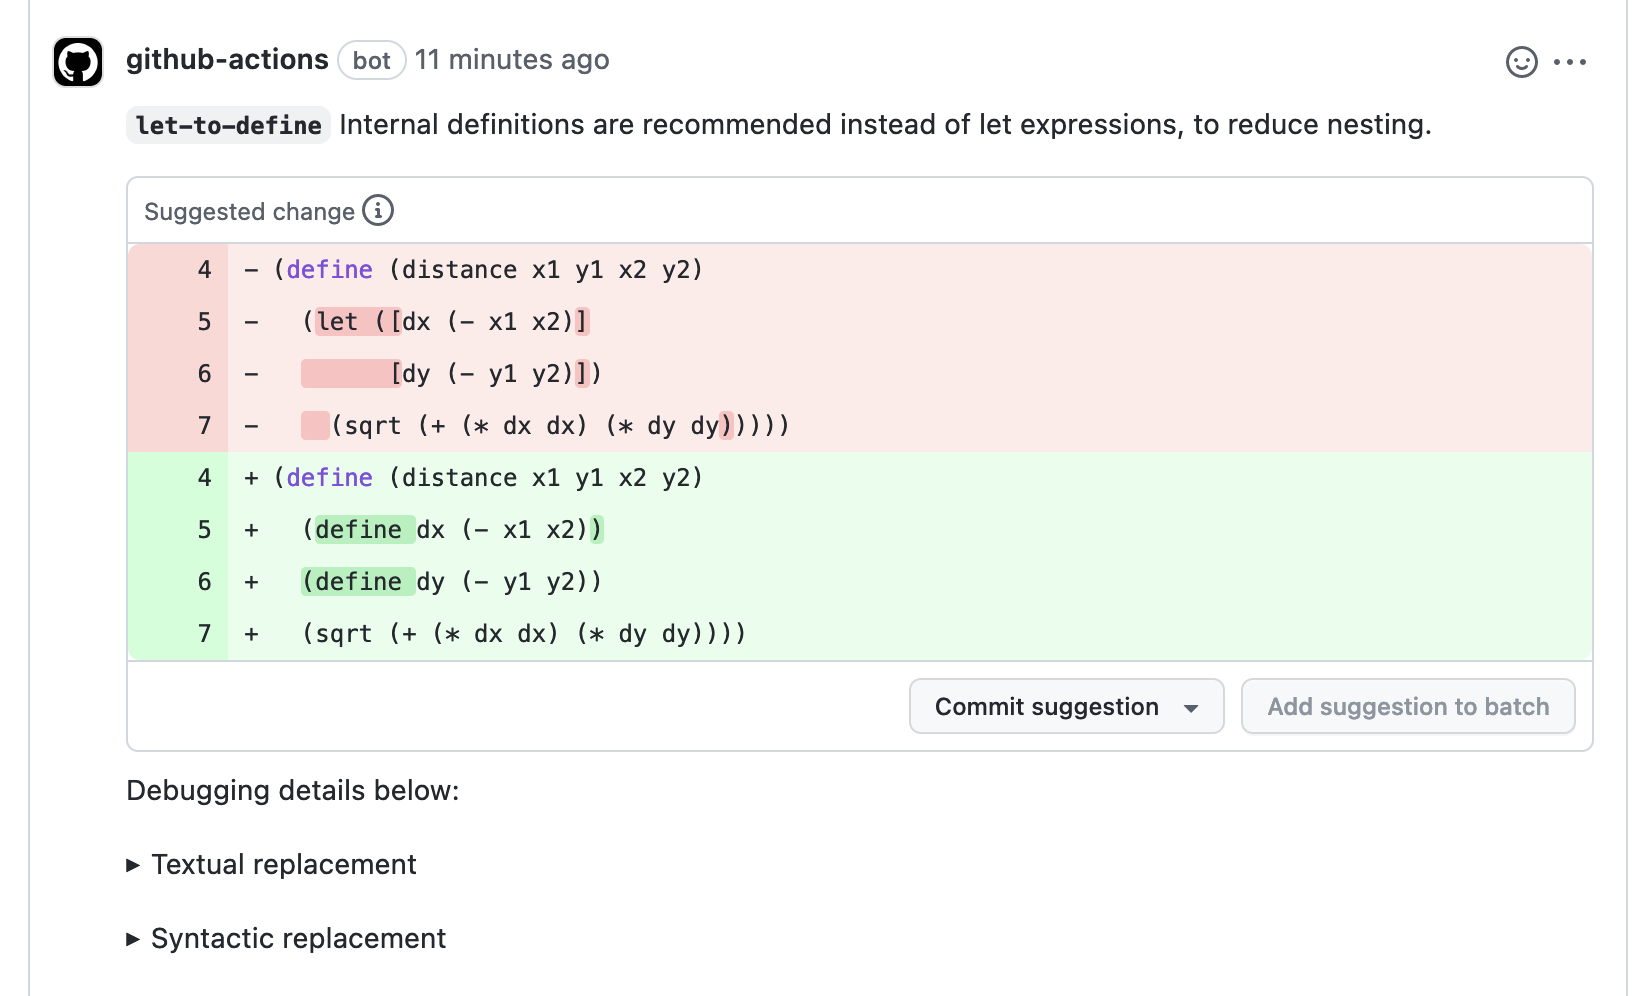
Task: Click the github-actions author name
Action: [x=227, y=60]
